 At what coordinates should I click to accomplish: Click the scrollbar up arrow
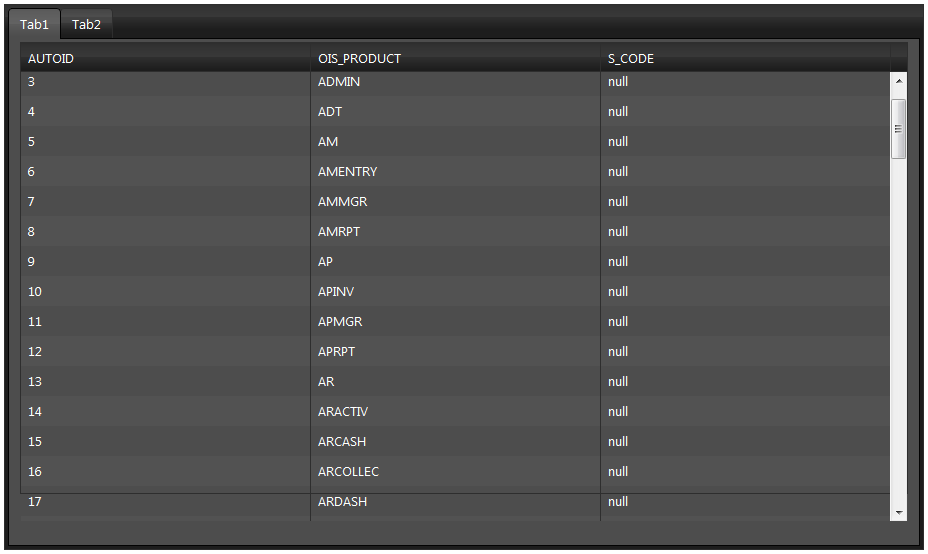click(898, 81)
